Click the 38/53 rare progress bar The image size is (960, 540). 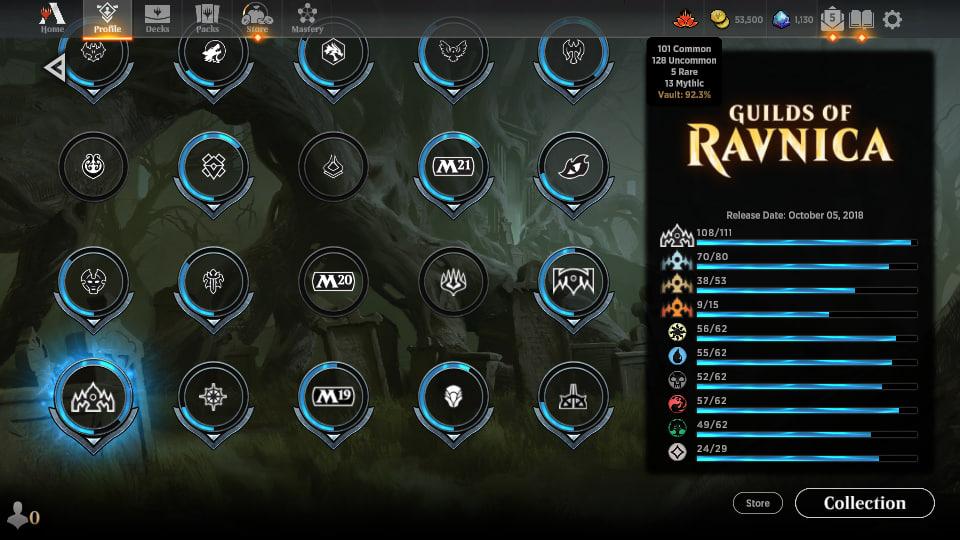pos(807,290)
